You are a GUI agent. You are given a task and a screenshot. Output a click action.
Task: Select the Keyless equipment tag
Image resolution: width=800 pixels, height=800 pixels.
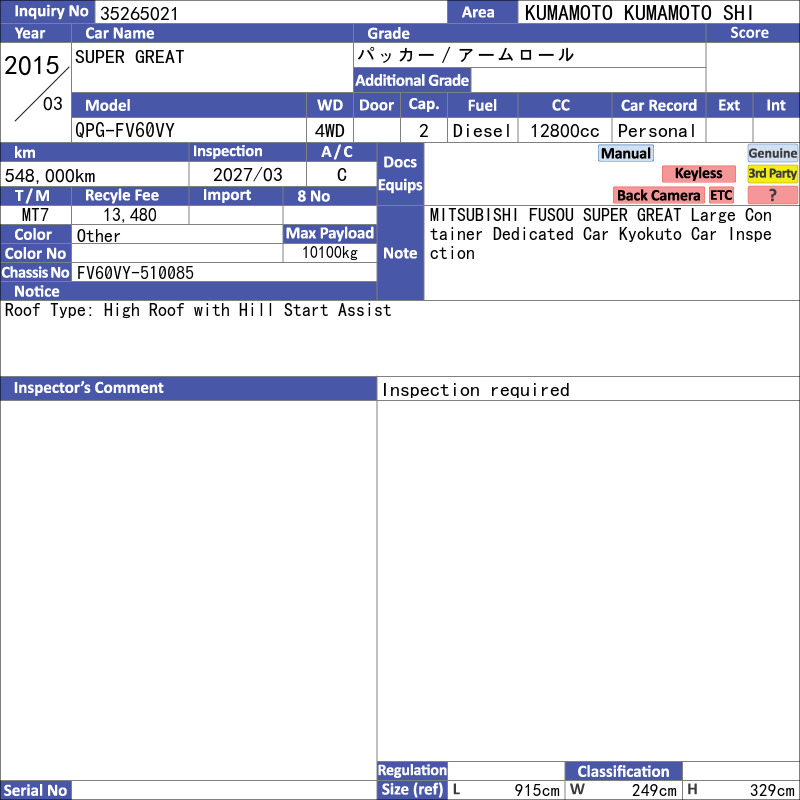tap(698, 173)
